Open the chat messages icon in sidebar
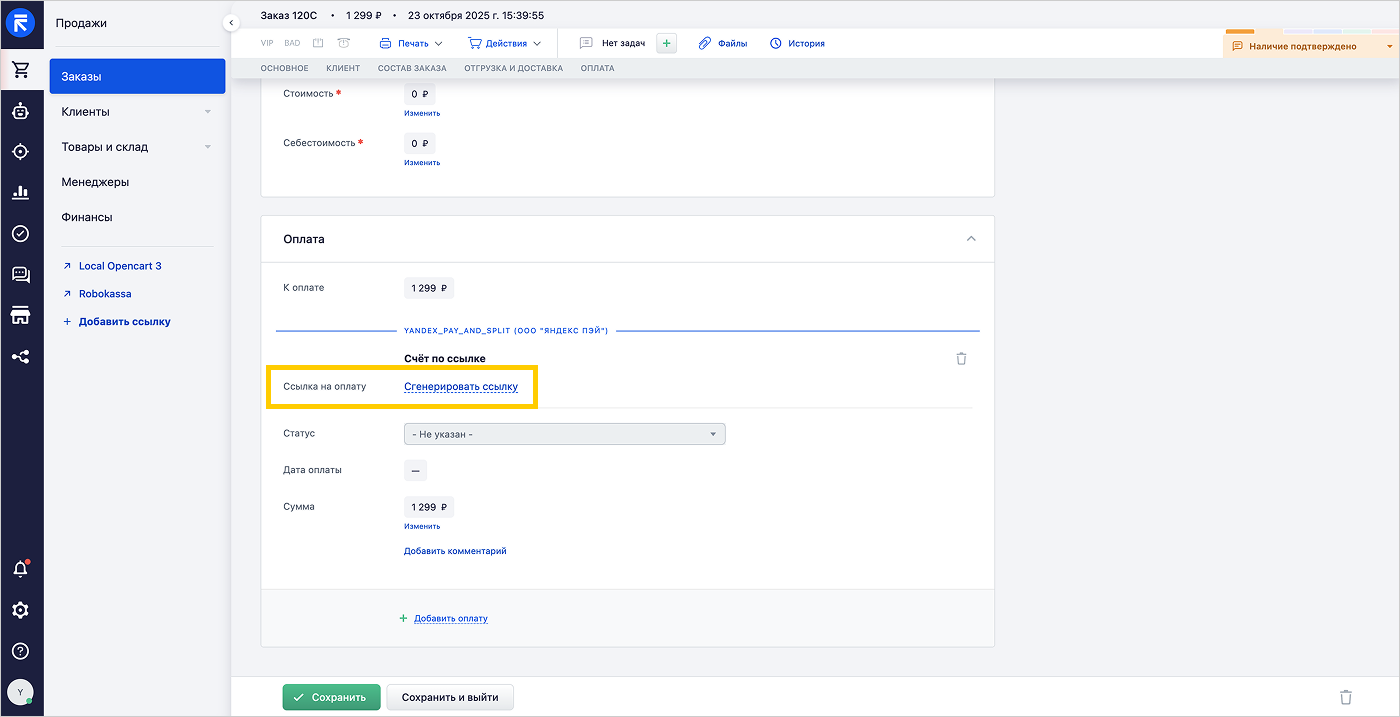The height and width of the screenshot is (717, 1400). [x=20, y=275]
